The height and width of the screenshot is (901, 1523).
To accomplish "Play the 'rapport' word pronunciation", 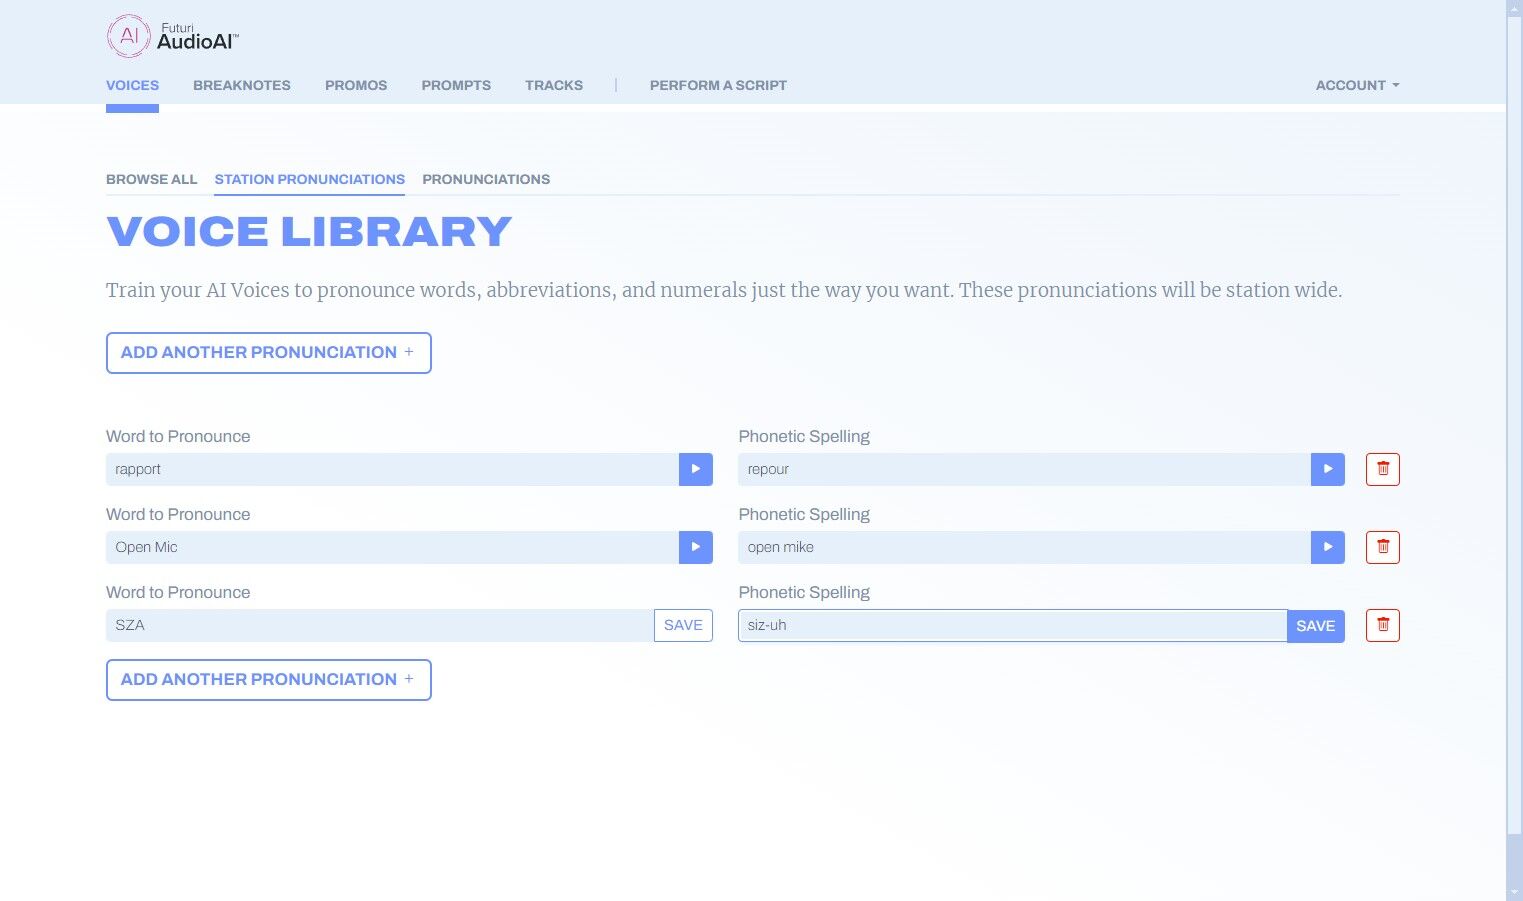I will [x=695, y=469].
